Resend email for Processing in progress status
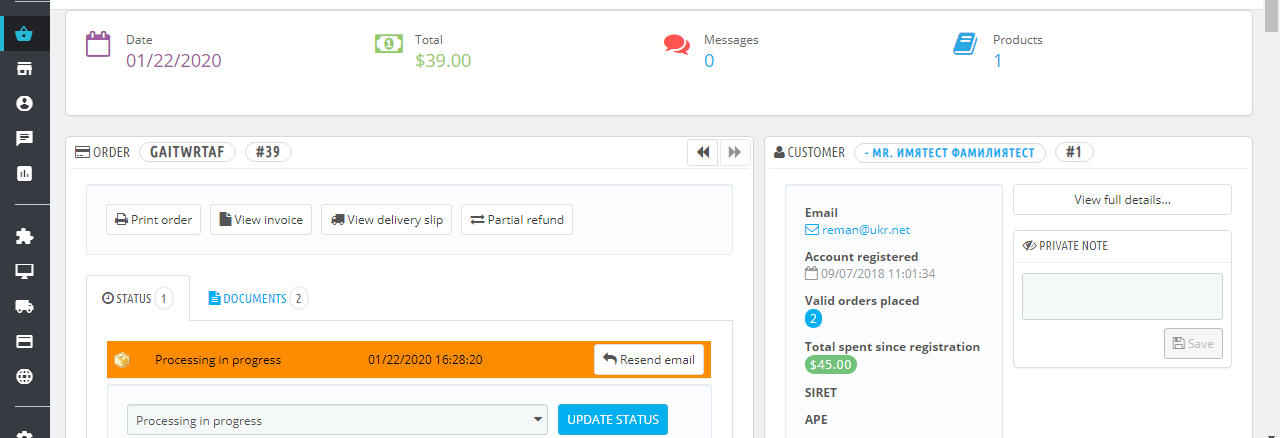Image resolution: width=1280 pixels, height=438 pixels. pos(649,360)
